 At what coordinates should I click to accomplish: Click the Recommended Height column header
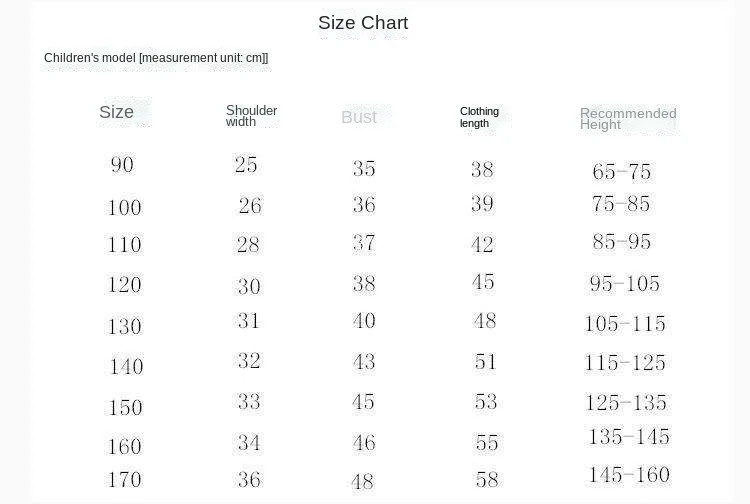click(x=628, y=119)
